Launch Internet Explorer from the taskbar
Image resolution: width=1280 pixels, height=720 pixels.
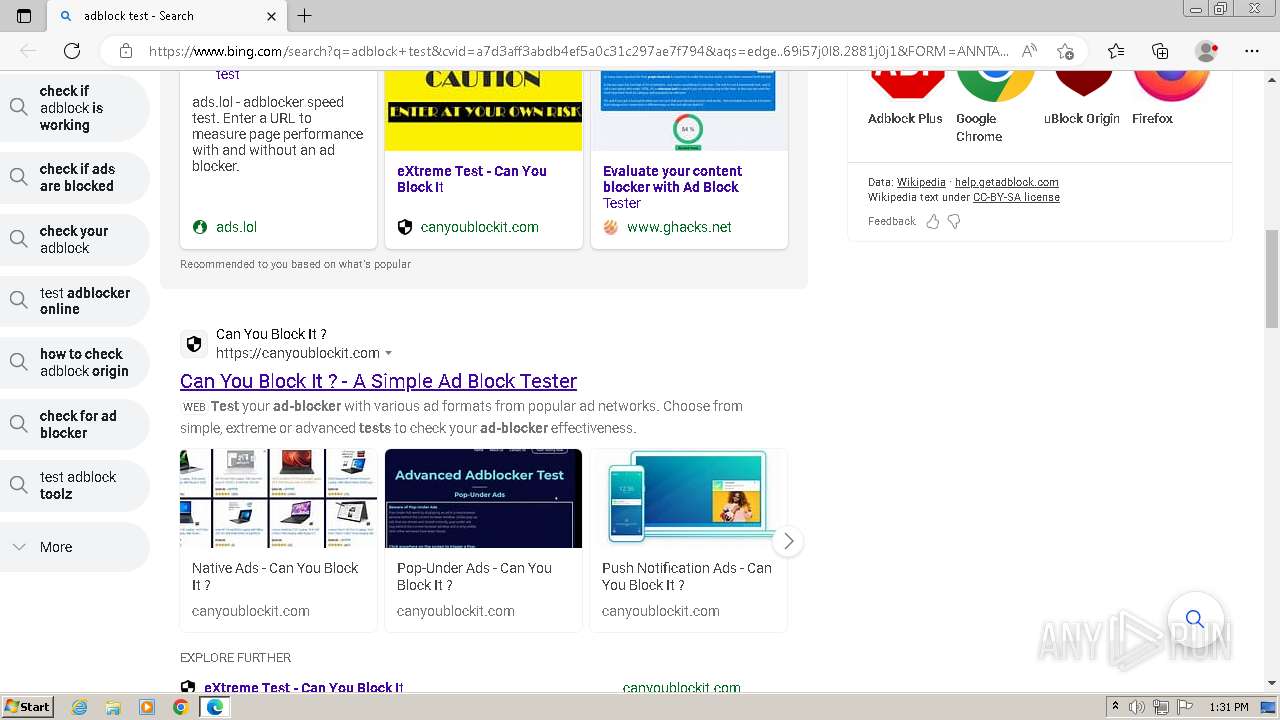(80, 707)
